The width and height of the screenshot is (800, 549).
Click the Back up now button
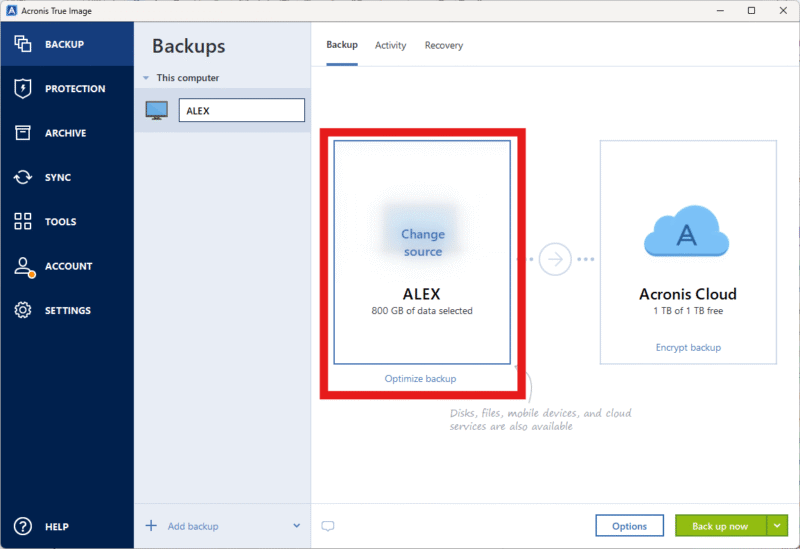(x=720, y=526)
